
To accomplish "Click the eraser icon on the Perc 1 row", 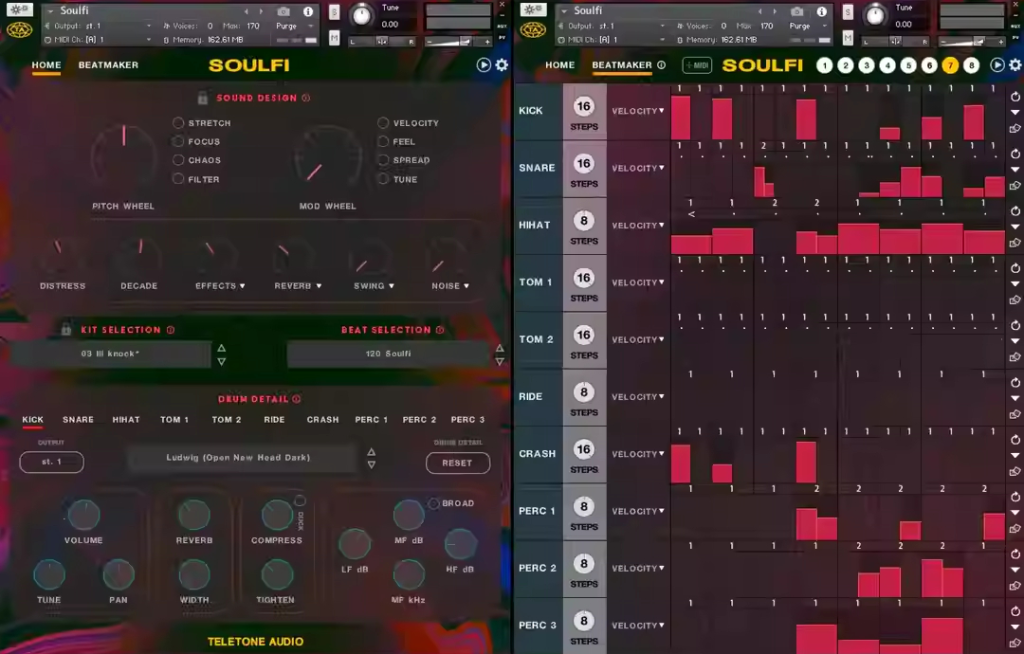I will 1015,529.
